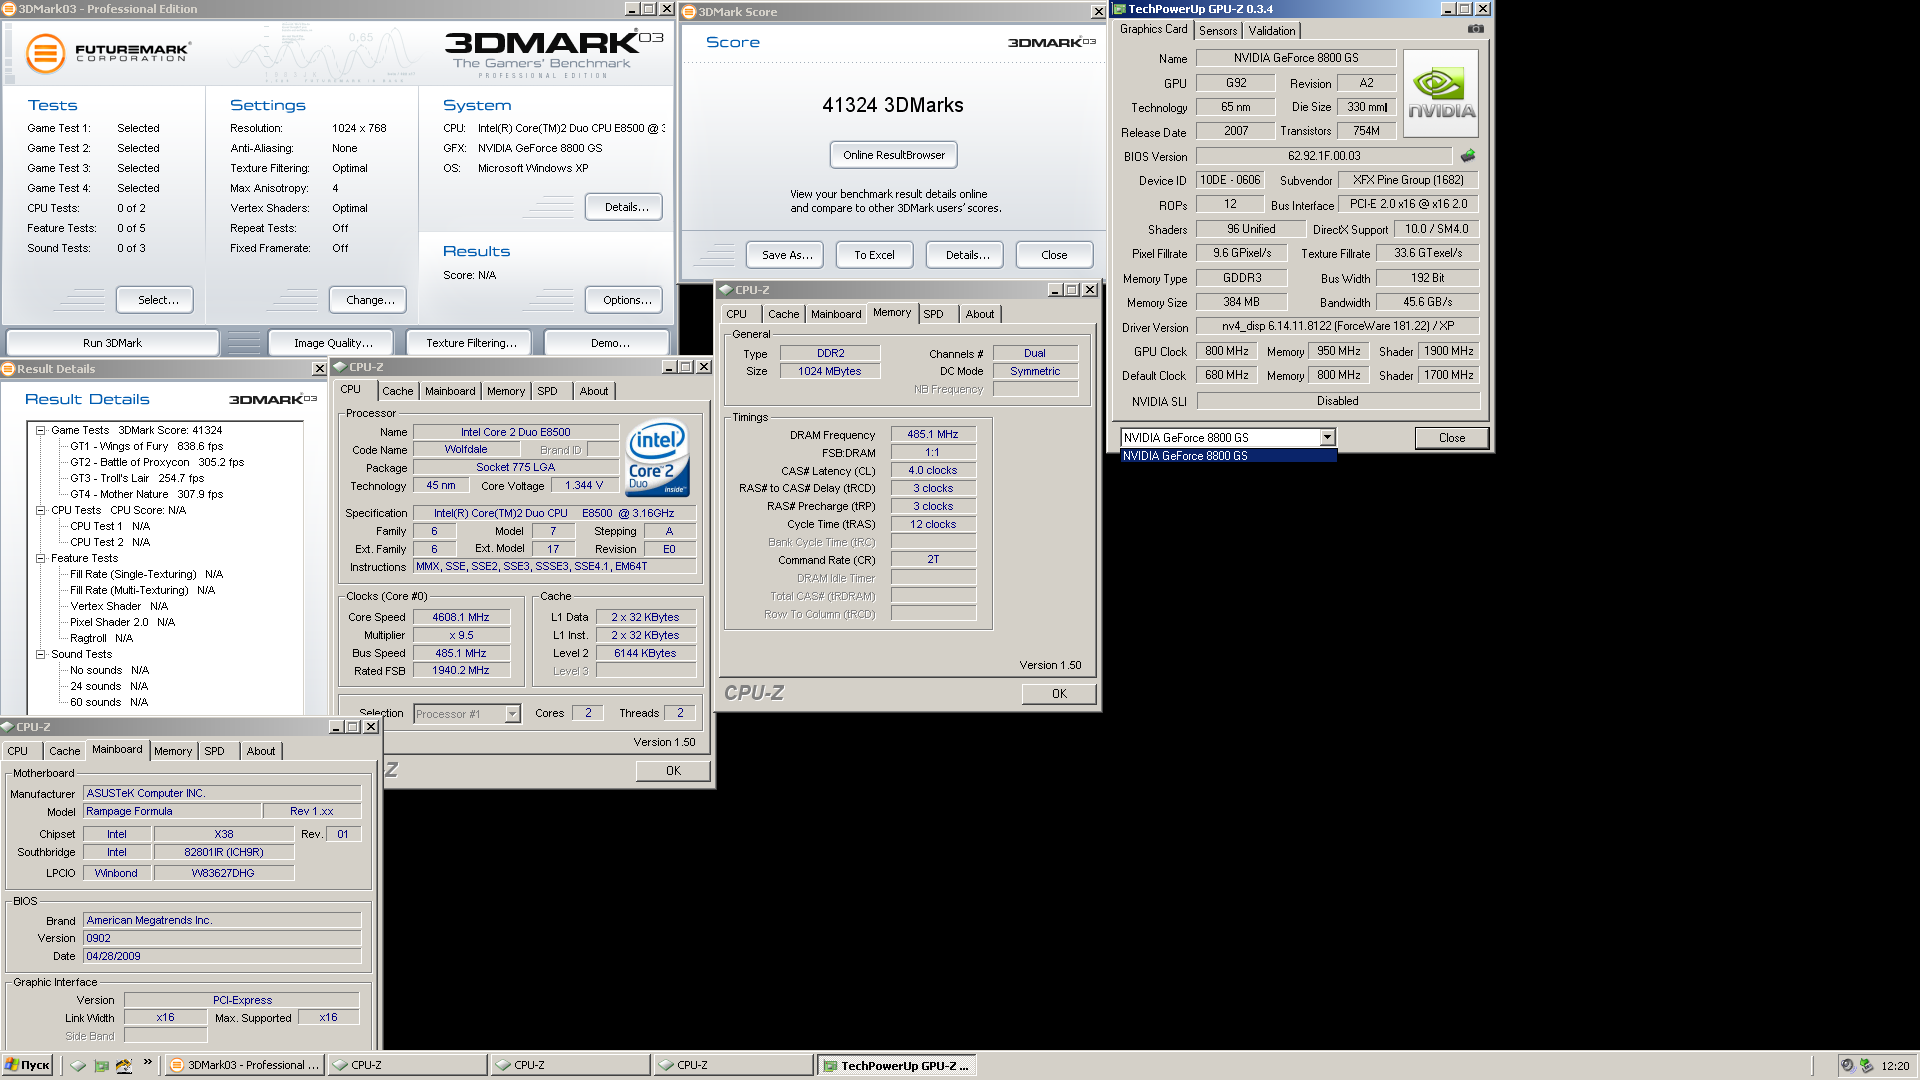Click Change button under Settings
The width and height of the screenshot is (1920, 1080).
pos(370,300)
